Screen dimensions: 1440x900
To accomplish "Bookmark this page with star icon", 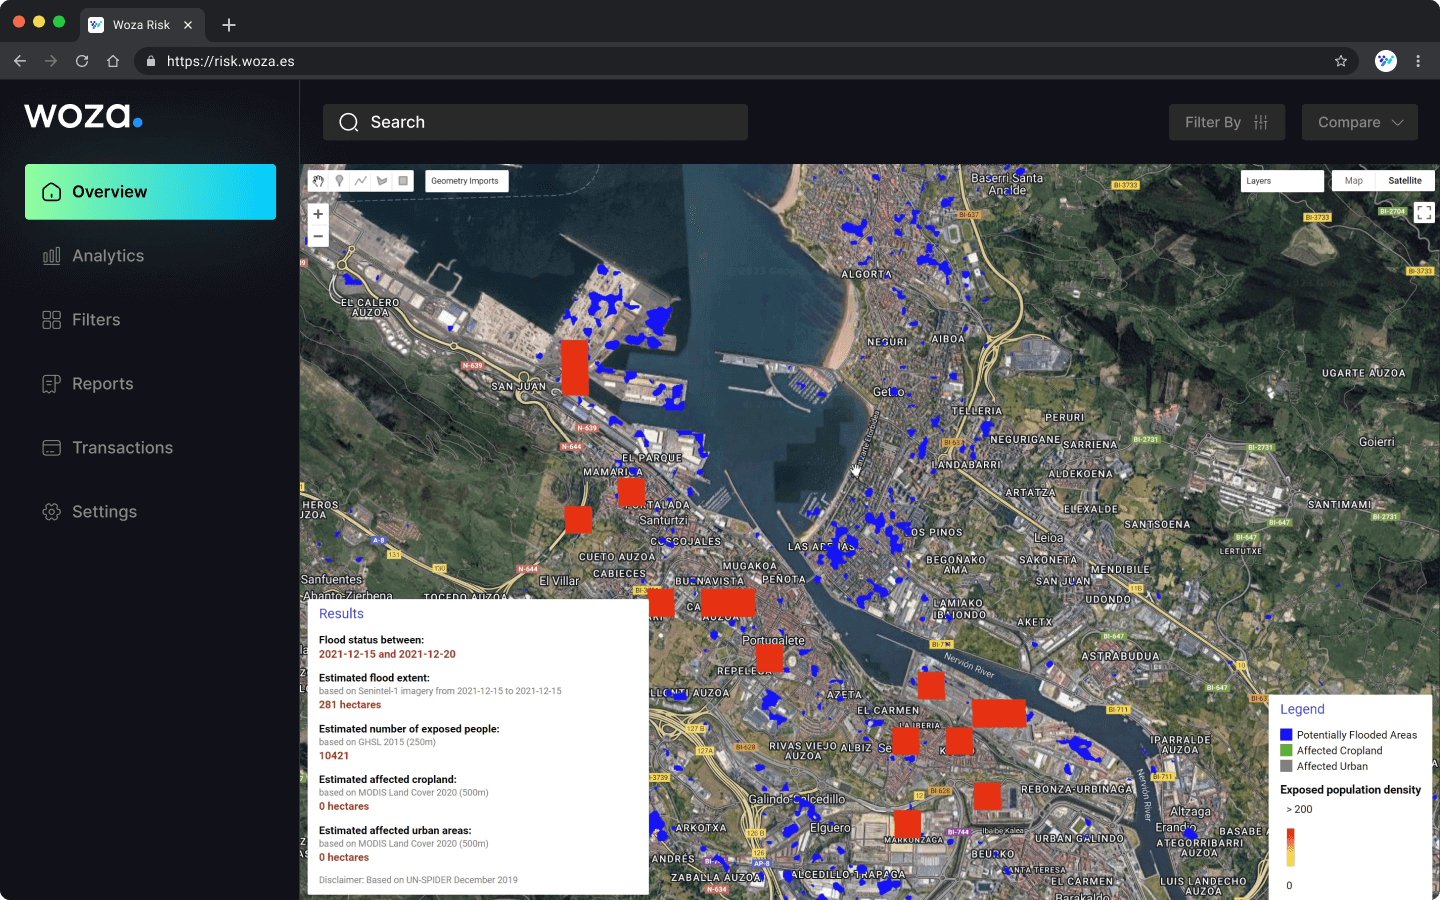I will pos(1341,61).
